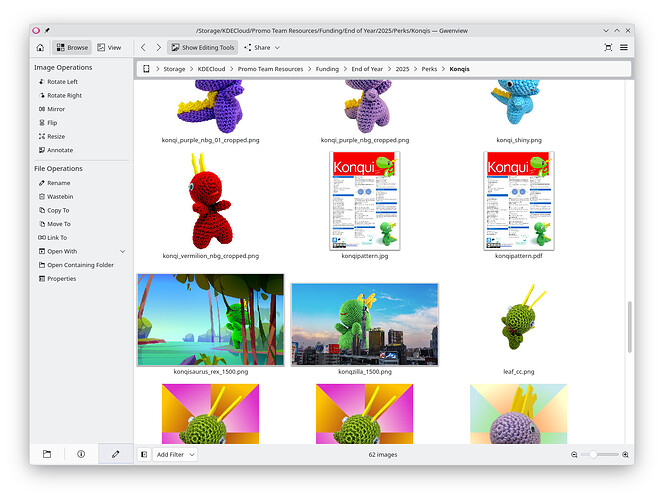This screenshot has width=663, height=500.
Task: Open the Annotate tool
Action: pyautogui.click(x=59, y=150)
